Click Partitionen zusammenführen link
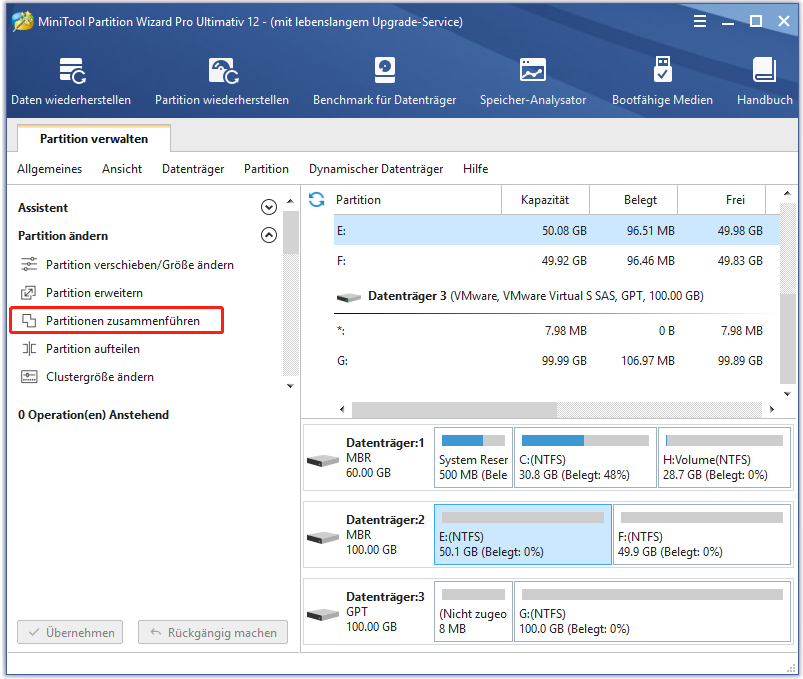The height and width of the screenshot is (679, 803). (123, 321)
